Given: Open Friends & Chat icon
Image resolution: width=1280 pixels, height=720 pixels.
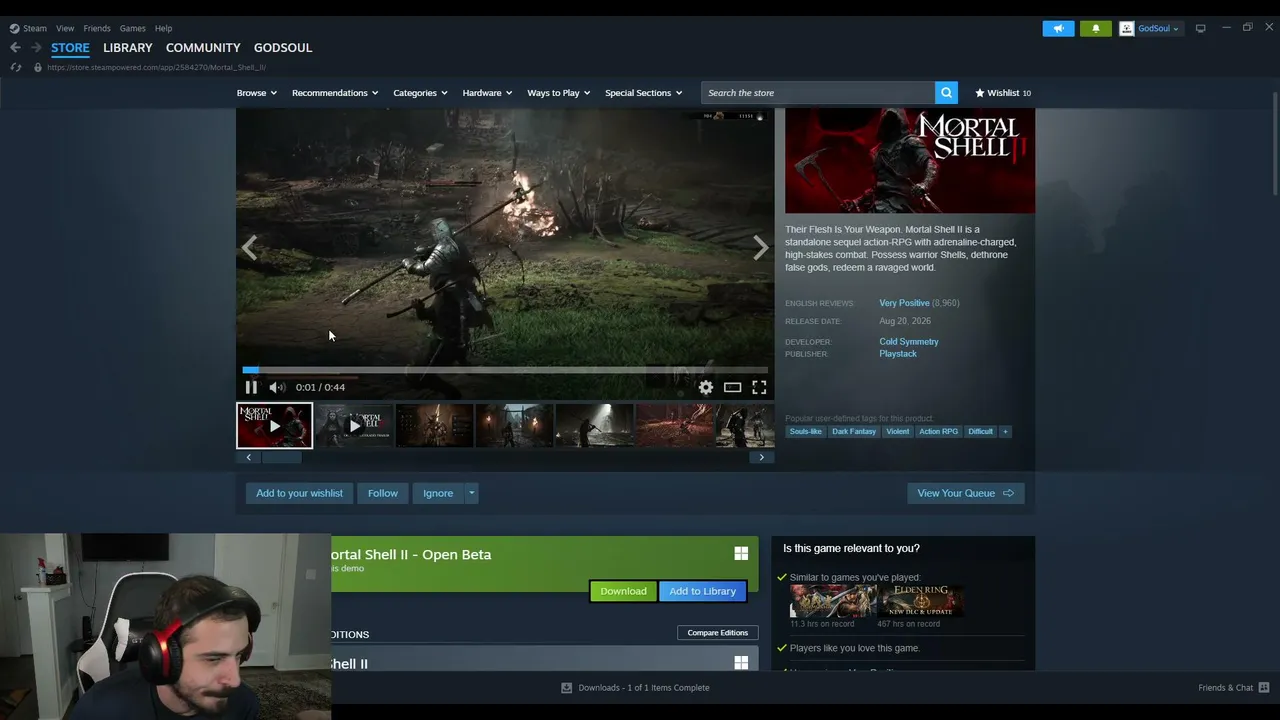Looking at the screenshot, I should [x=1264, y=687].
